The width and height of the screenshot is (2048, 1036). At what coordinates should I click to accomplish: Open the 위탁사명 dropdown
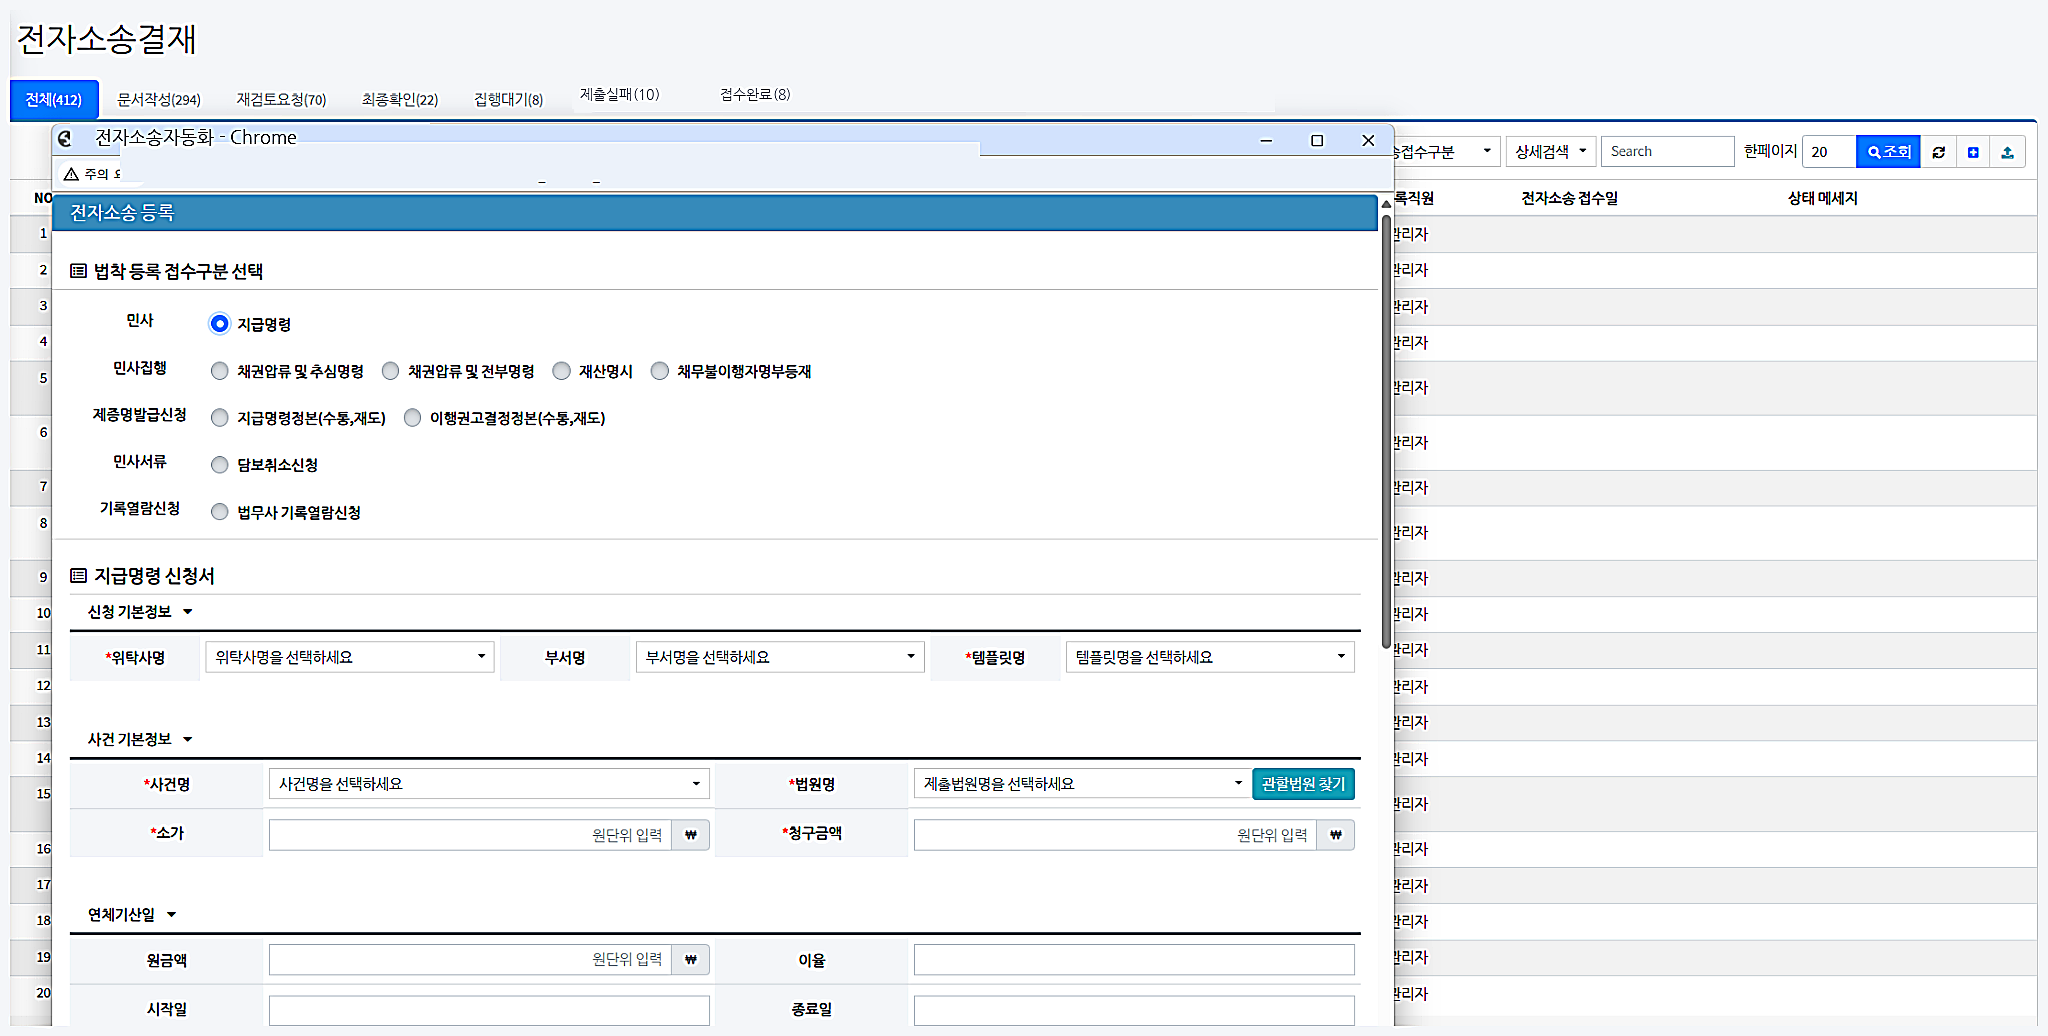tap(349, 657)
